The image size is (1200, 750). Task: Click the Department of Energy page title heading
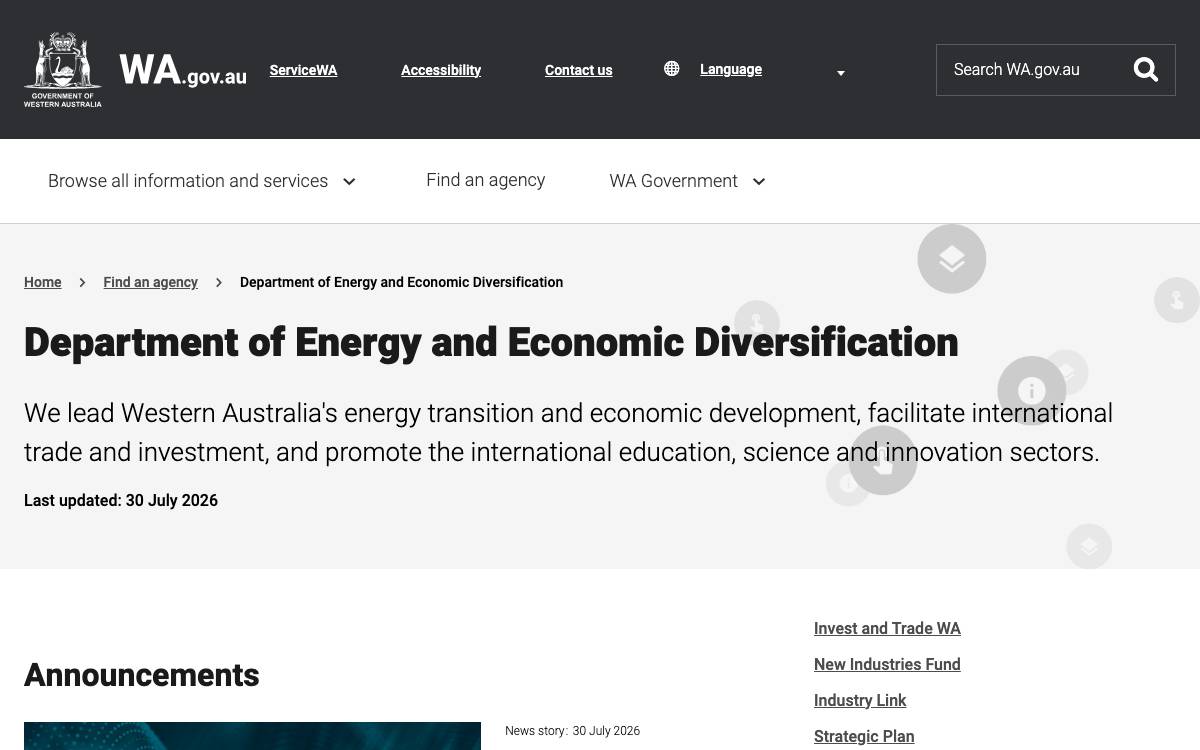click(491, 342)
